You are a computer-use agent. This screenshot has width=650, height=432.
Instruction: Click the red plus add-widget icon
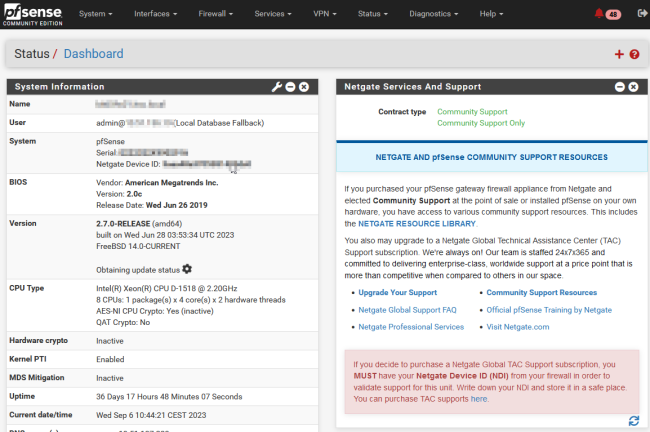point(619,54)
